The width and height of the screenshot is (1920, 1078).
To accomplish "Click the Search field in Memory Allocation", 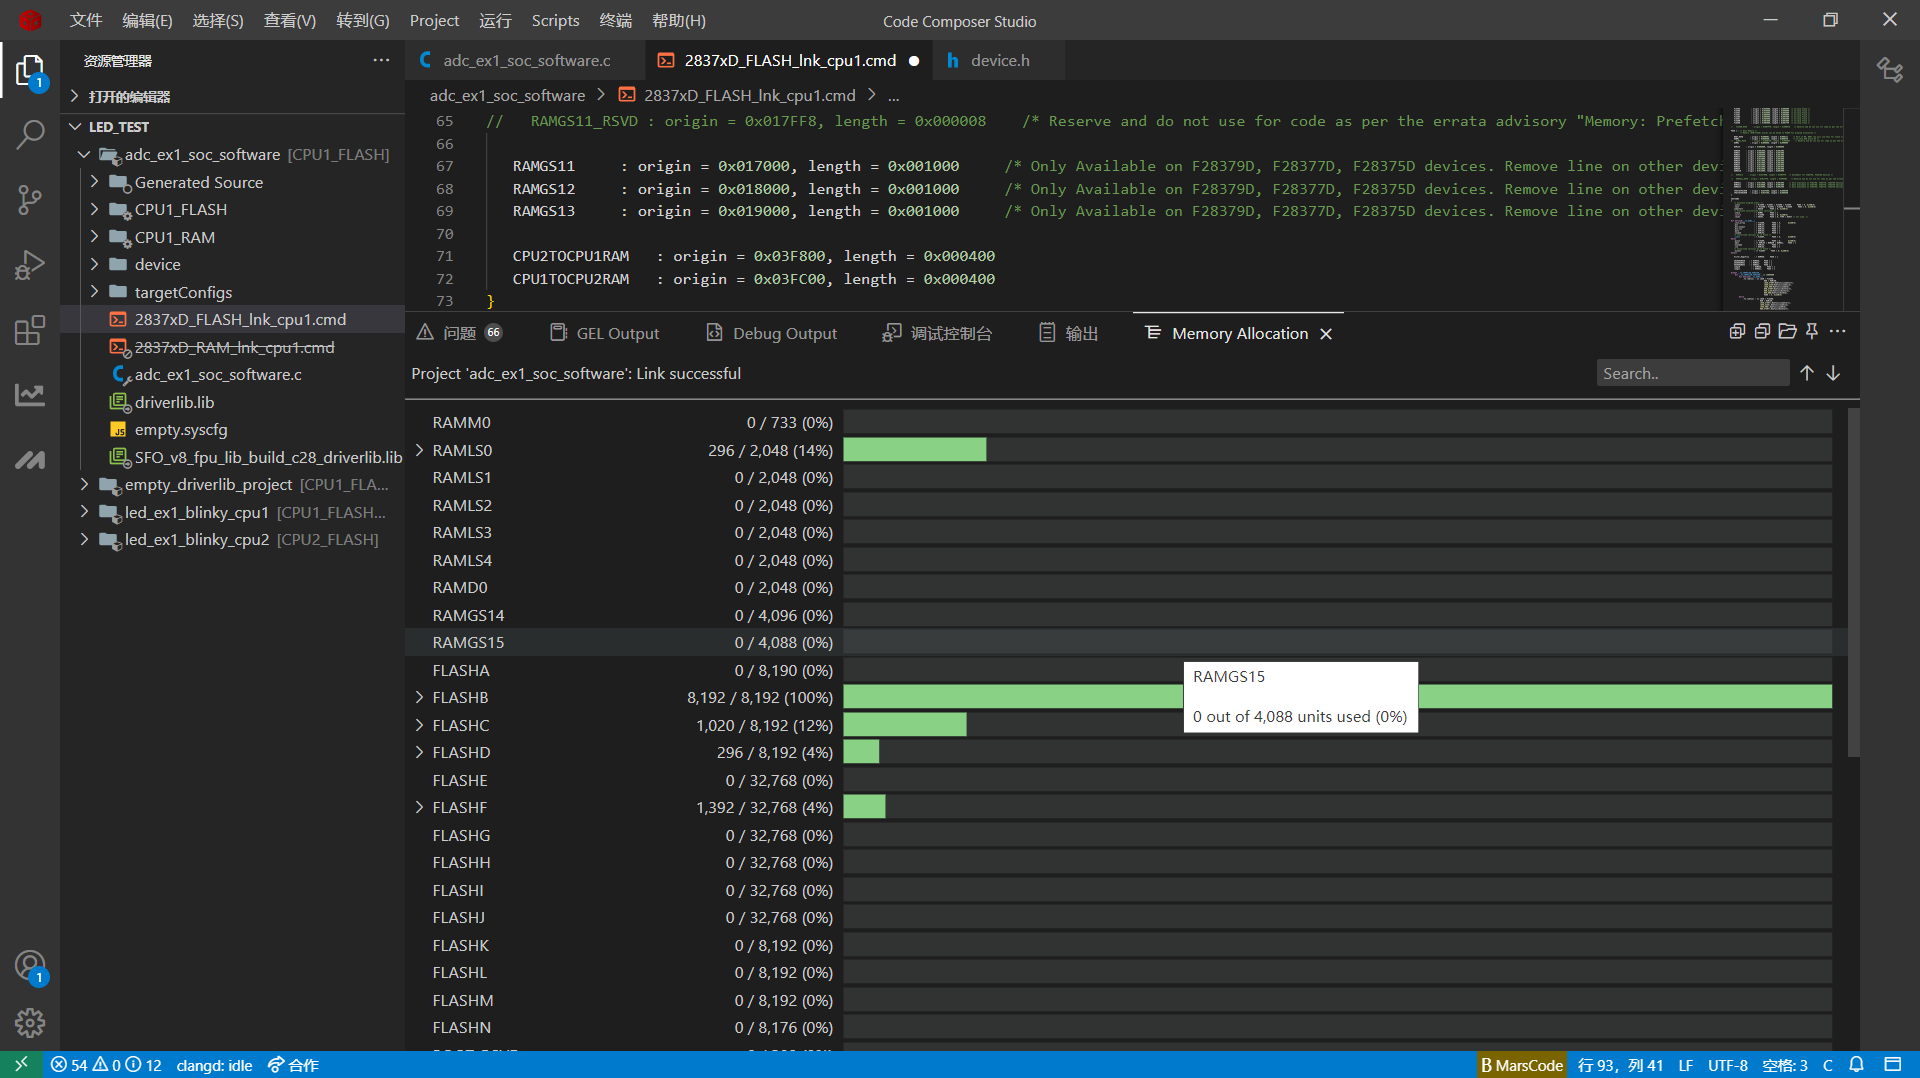I will pyautogui.click(x=1692, y=372).
